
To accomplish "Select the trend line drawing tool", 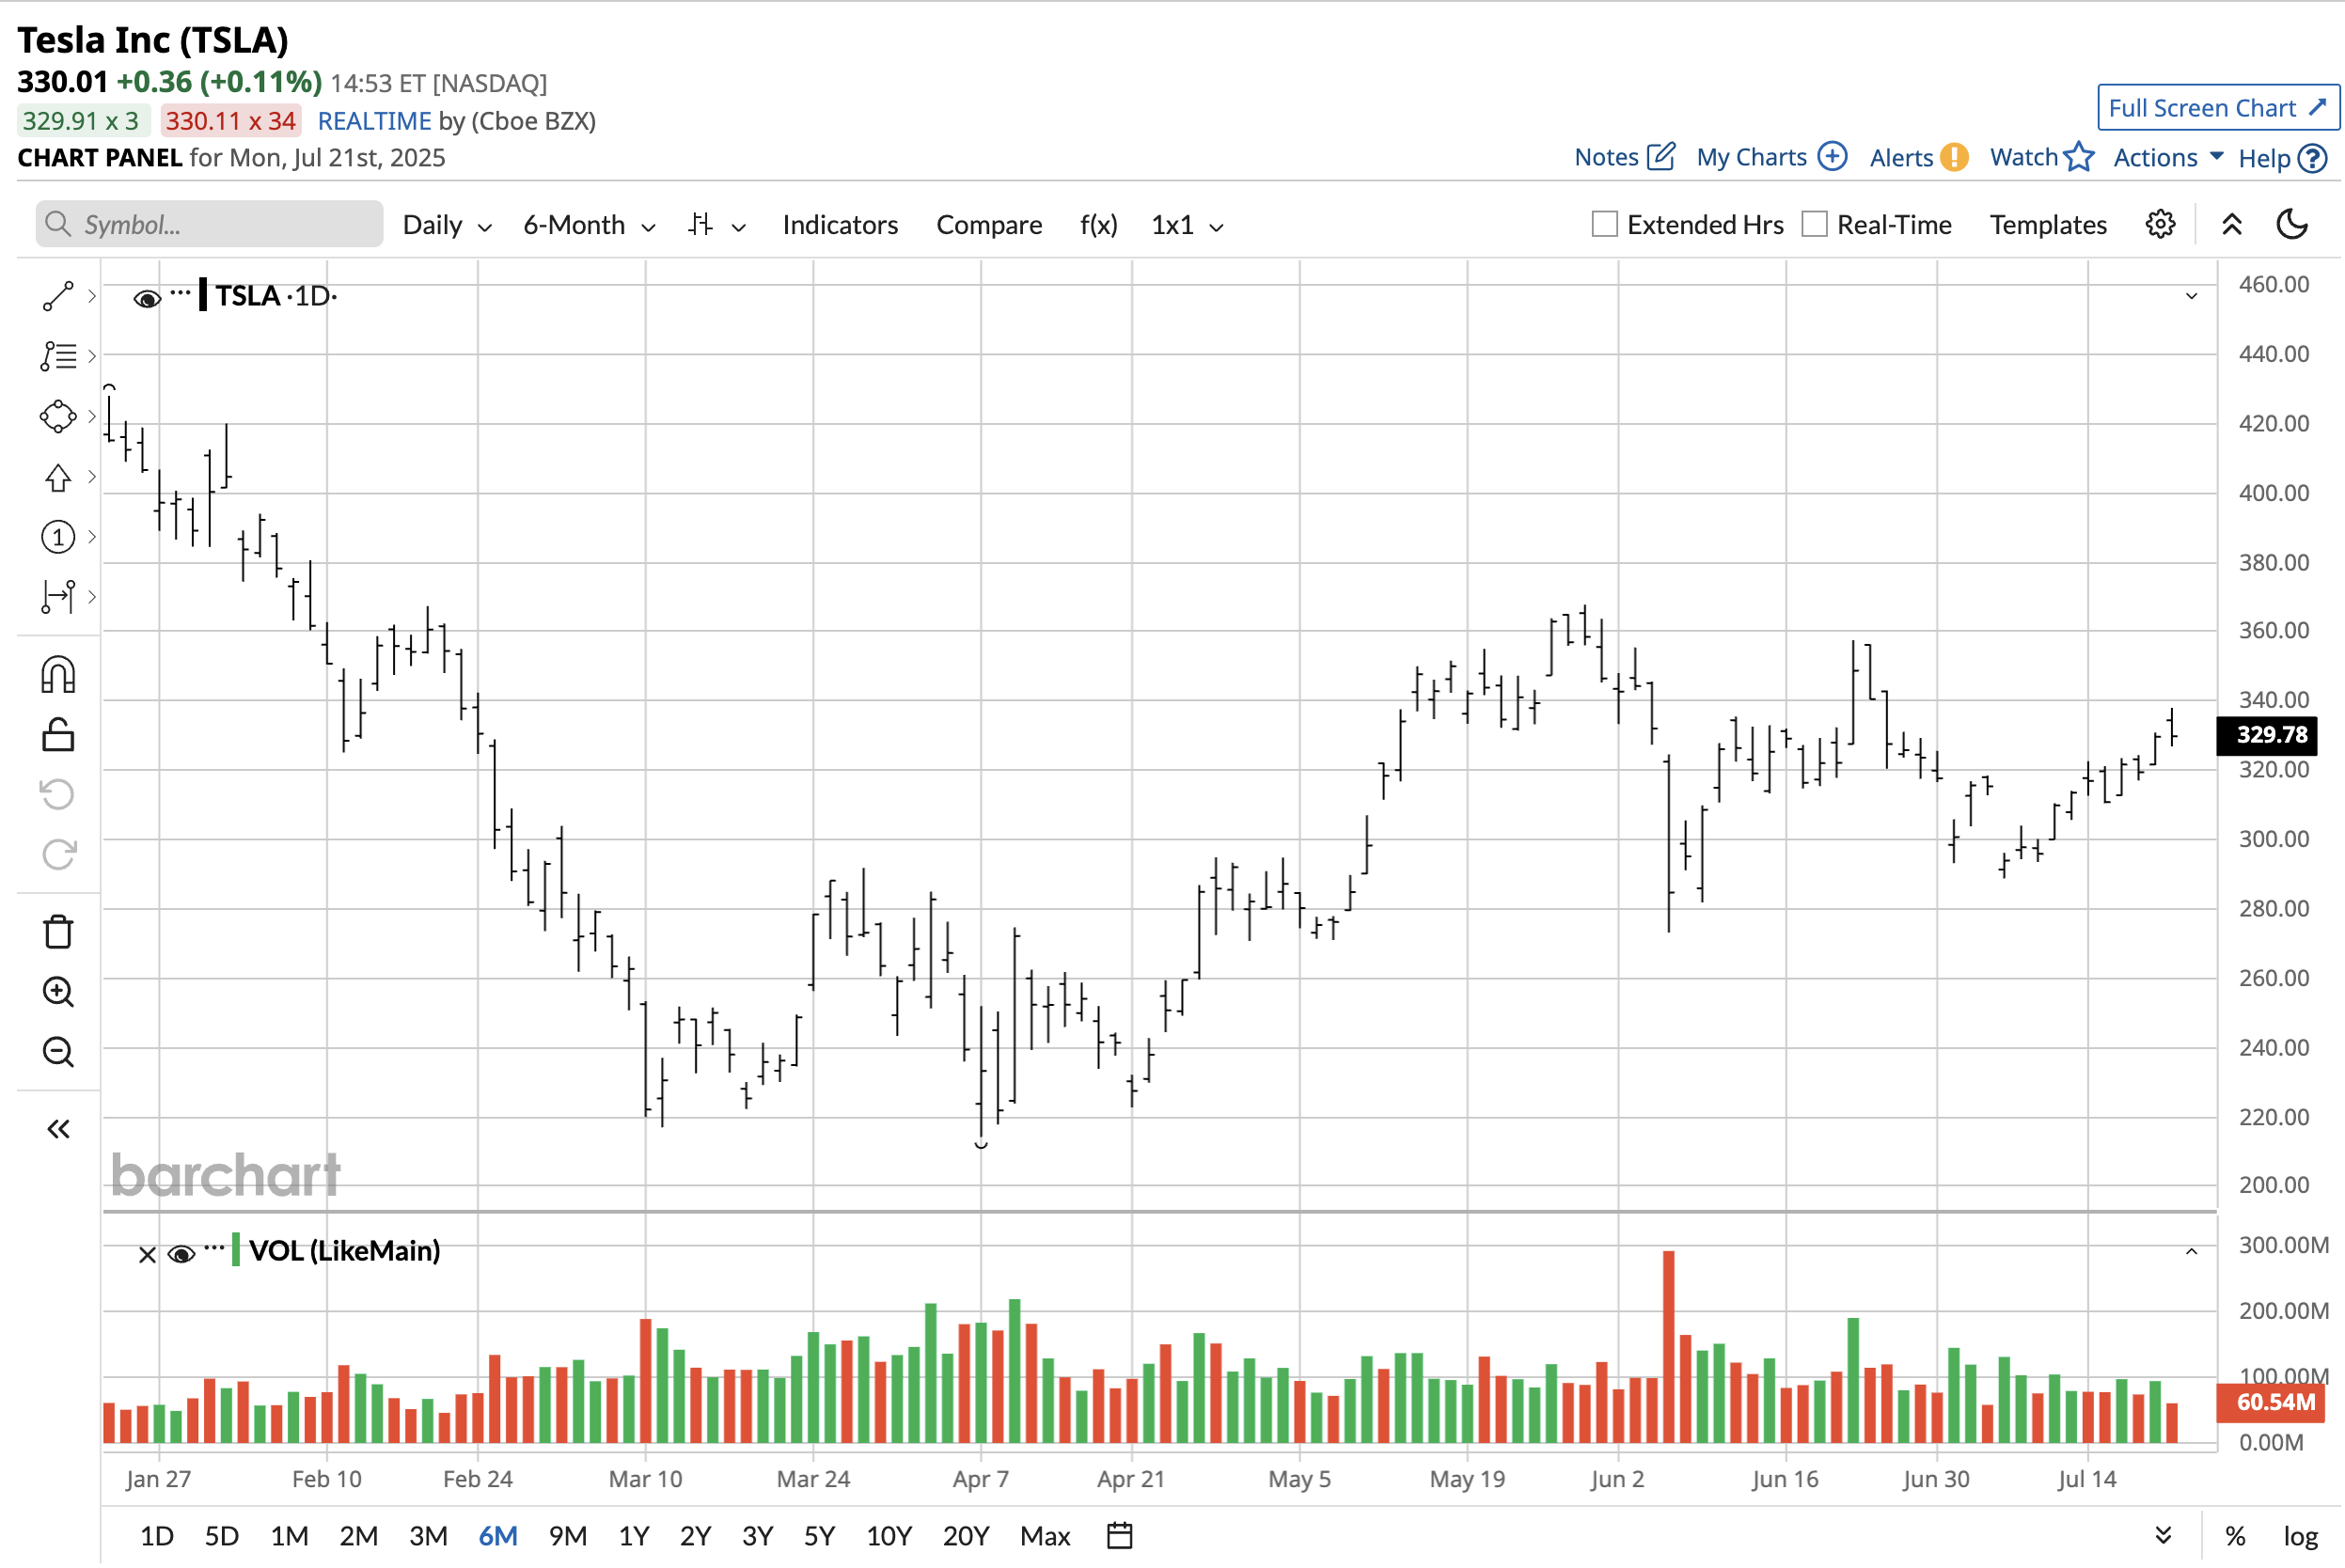I will pyautogui.click(x=58, y=296).
